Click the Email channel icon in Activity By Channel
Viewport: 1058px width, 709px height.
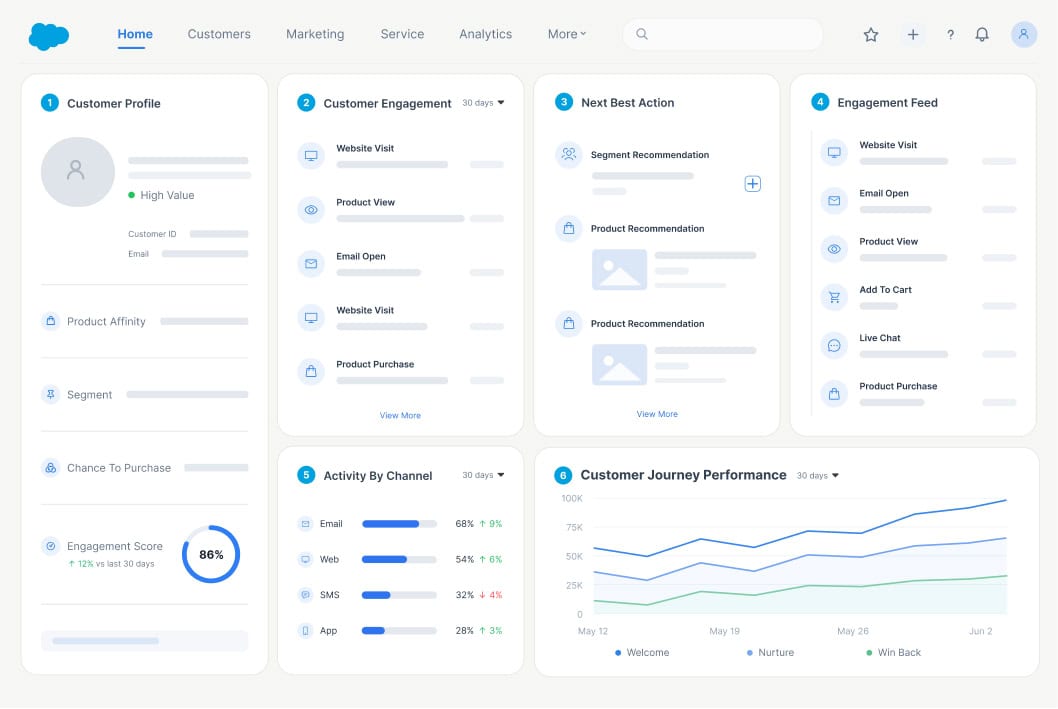click(x=306, y=523)
